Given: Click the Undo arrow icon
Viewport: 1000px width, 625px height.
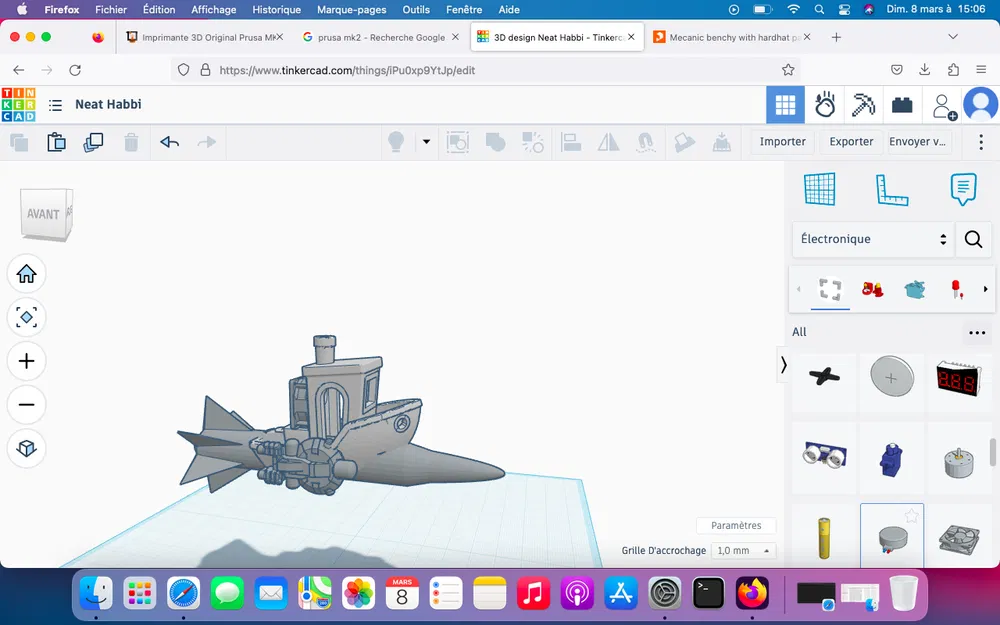Looking at the screenshot, I should 170,142.
